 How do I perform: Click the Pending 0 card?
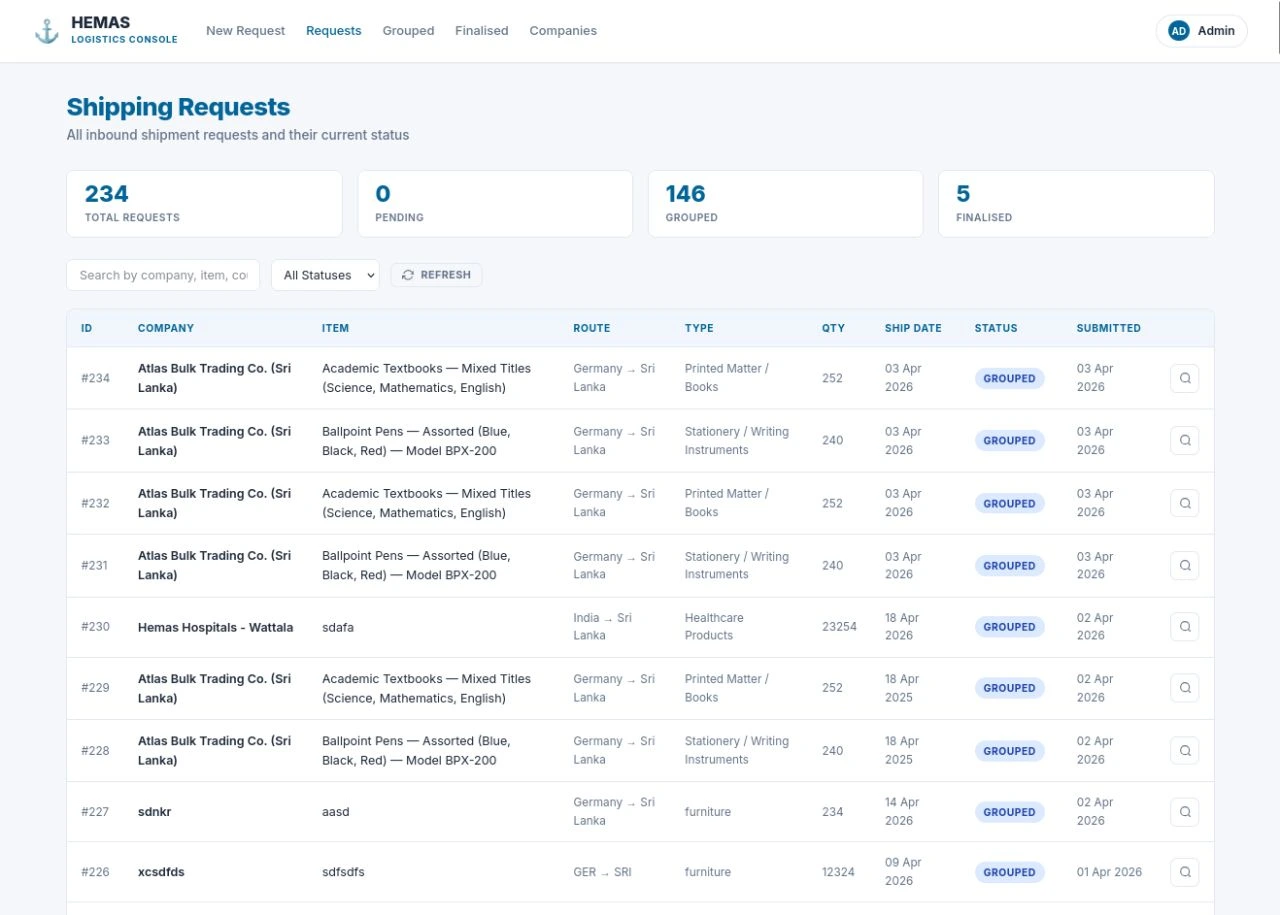[x=495, y=204]
